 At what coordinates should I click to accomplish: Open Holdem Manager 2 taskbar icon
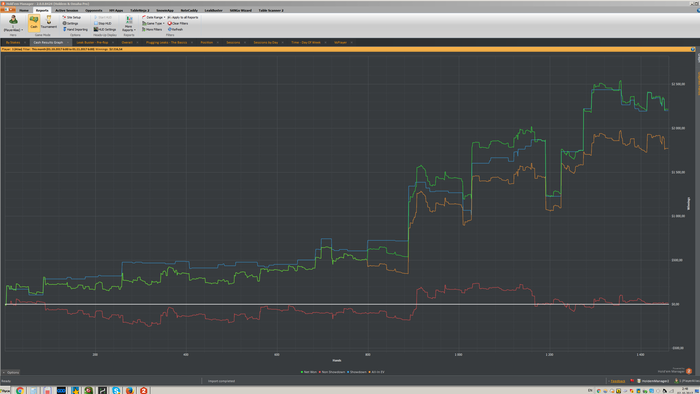pos(144,390)
